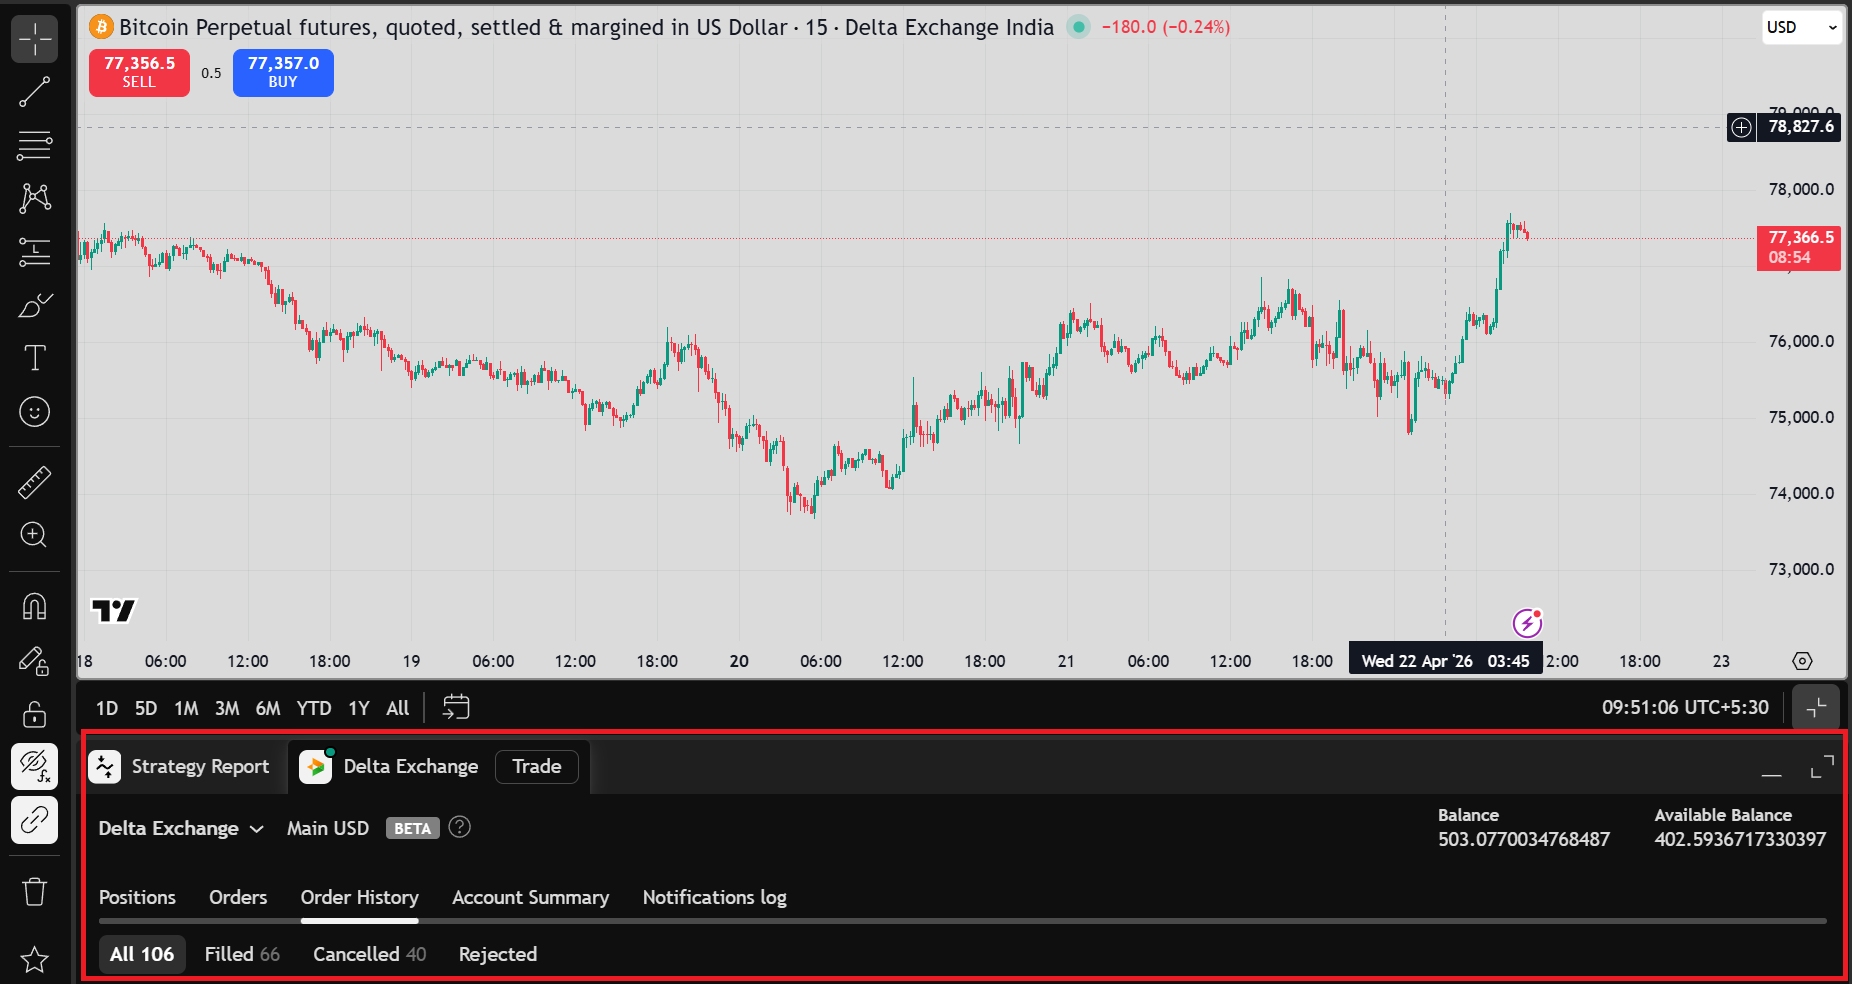The width and height of the screenshot is (1852, 984).
Task: Filter by Filled 66 orders
Action: [242, 954]
